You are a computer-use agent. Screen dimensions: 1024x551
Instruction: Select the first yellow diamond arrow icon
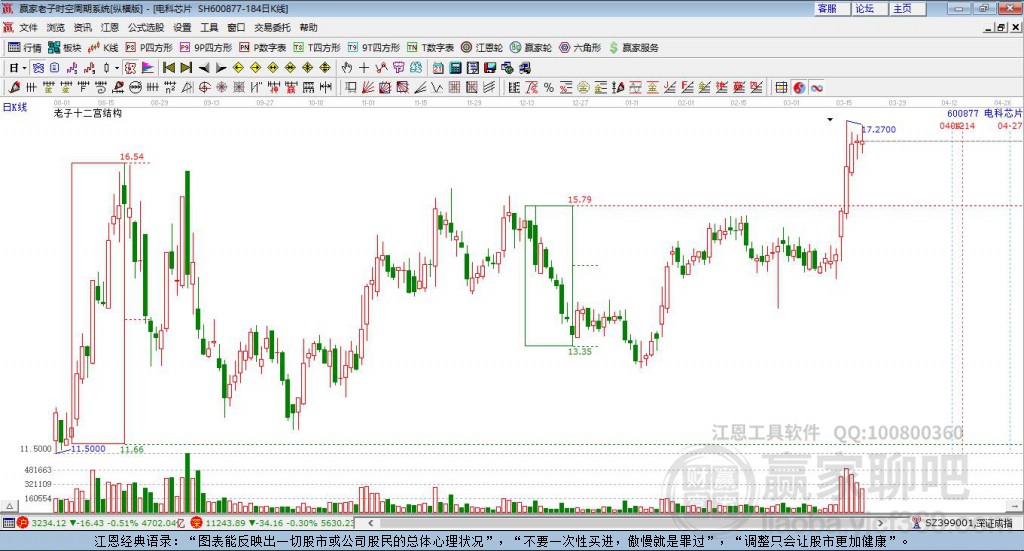tap(238, 68)
